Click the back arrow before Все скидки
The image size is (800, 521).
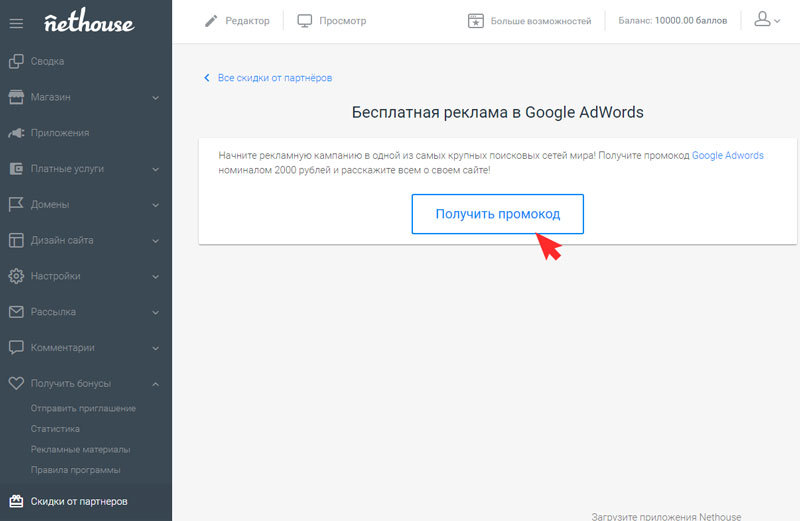tap(207, 78)
